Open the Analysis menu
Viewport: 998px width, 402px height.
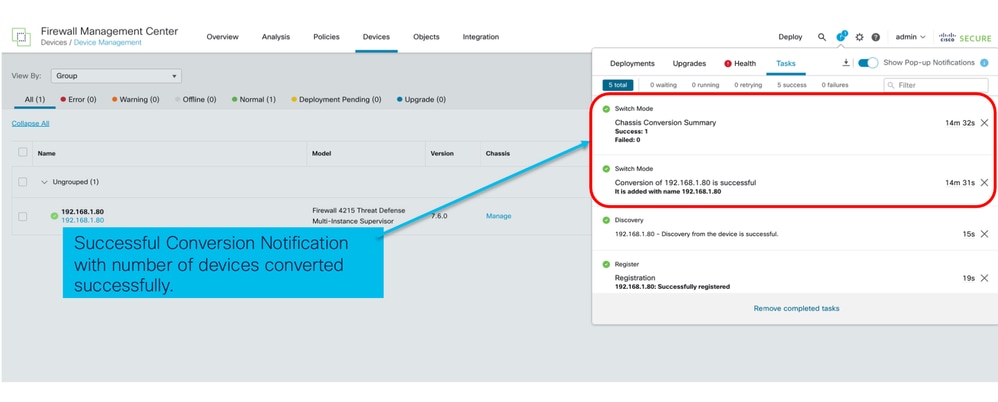coord(276,37)
